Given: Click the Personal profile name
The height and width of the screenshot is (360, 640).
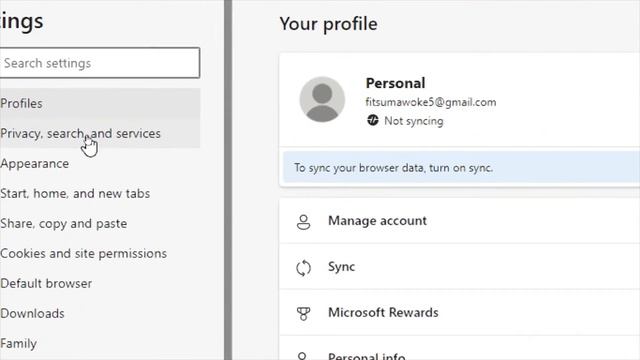Looking at the screenshot, I should (x=395, y=83).
